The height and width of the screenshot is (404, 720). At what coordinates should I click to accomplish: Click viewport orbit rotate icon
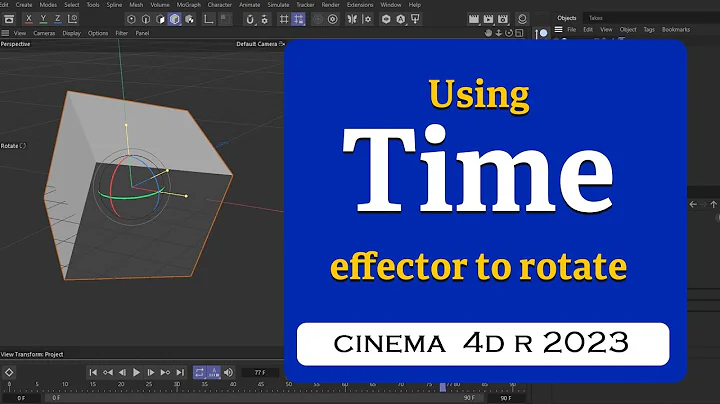click(509, 33)
